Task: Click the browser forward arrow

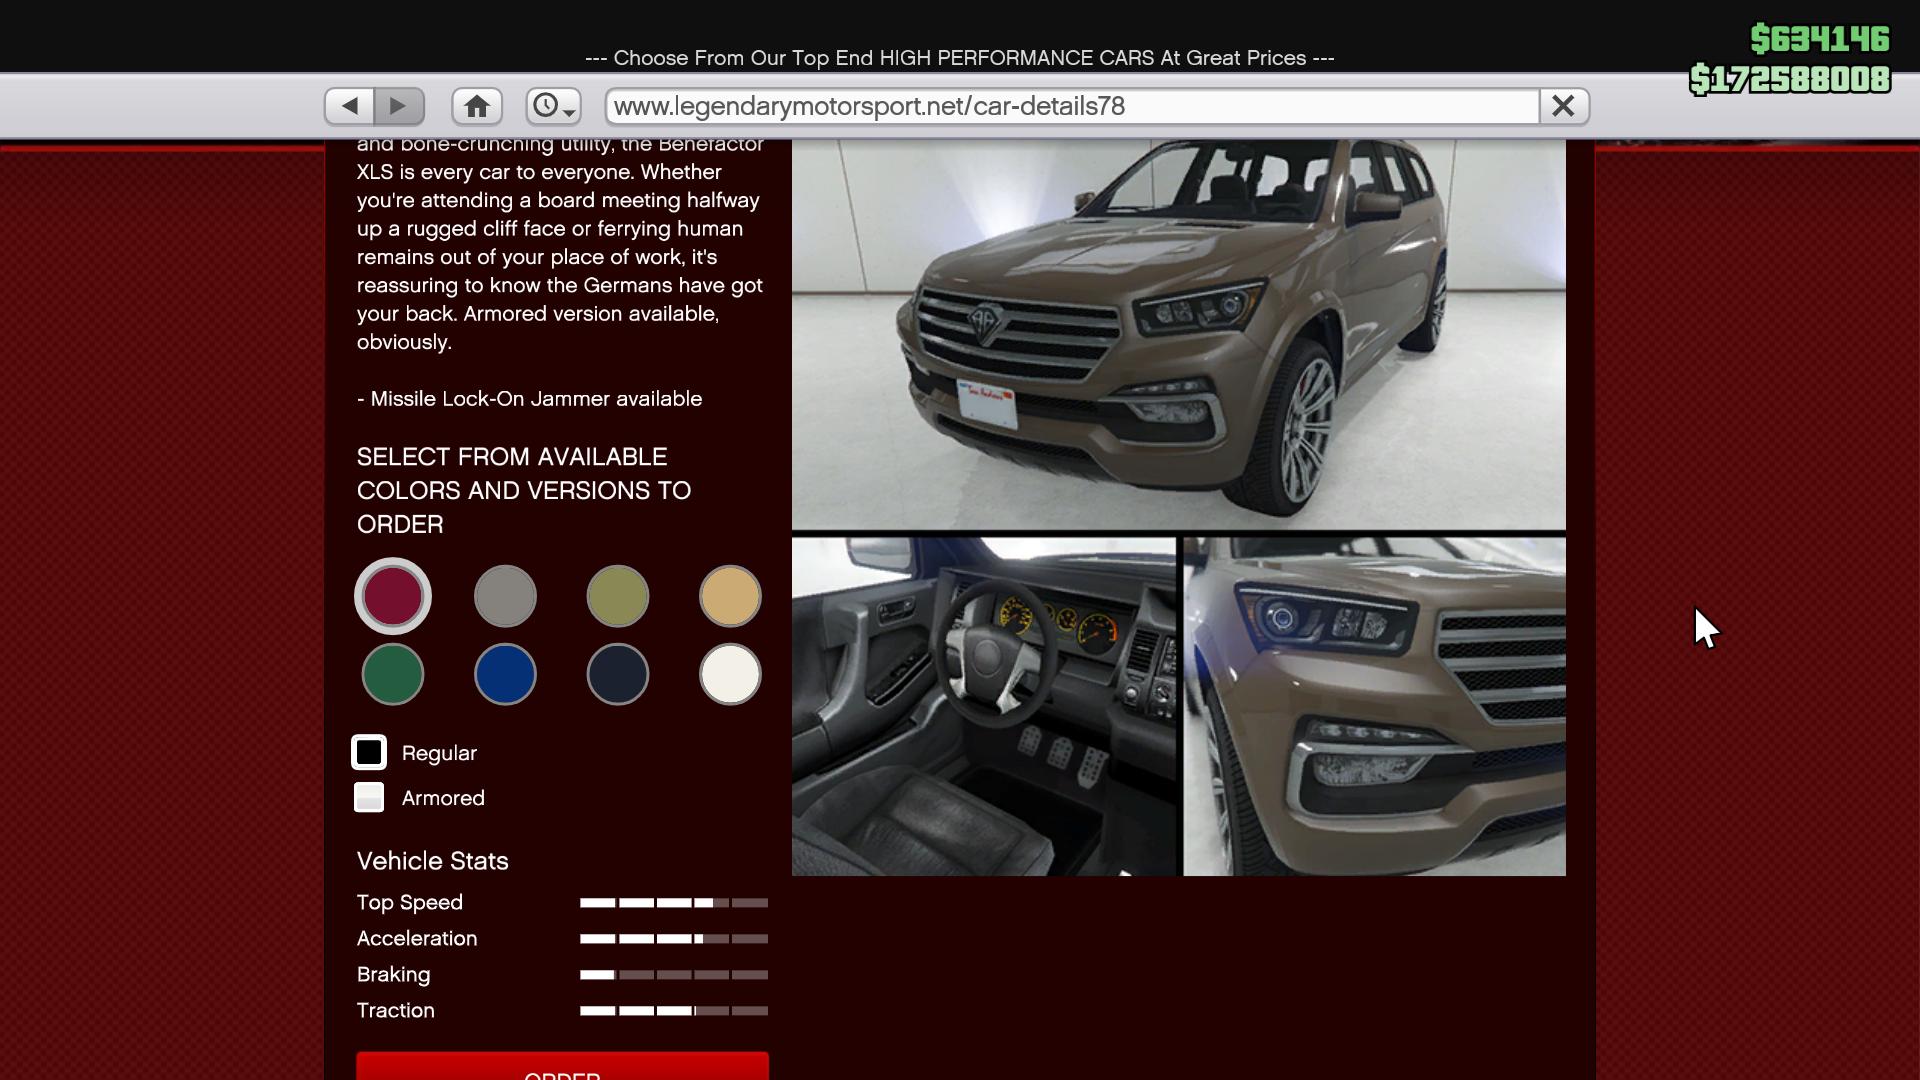Action: click(399, 105)
